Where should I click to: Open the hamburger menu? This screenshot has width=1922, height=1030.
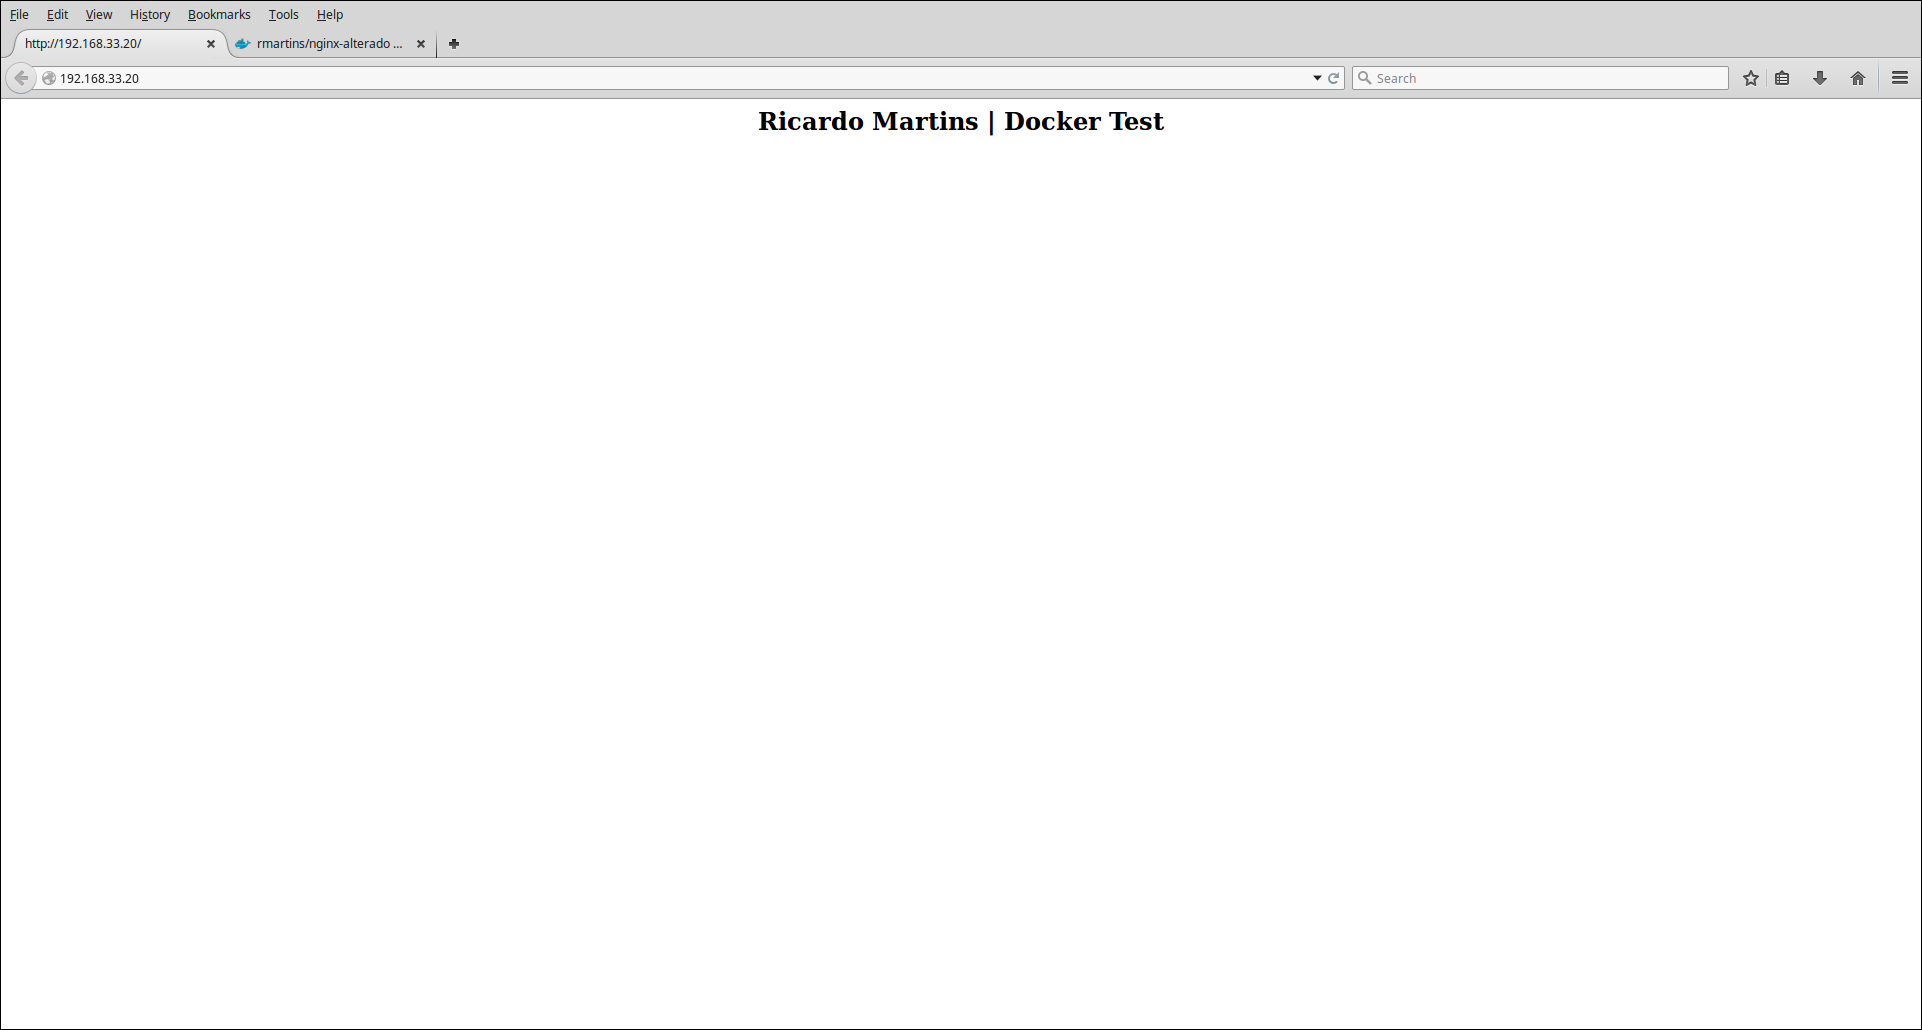(x=1899, y=78)
